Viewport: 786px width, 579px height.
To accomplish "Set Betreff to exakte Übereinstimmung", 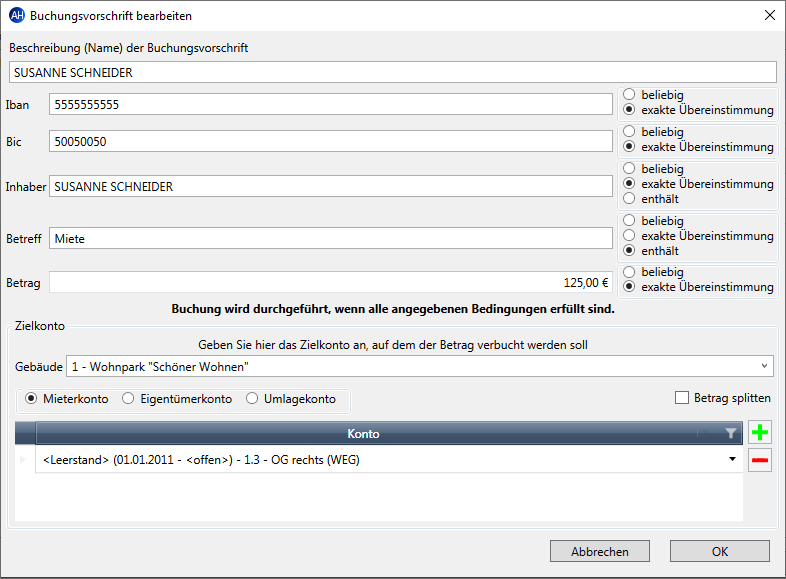I will pos(629,236).
